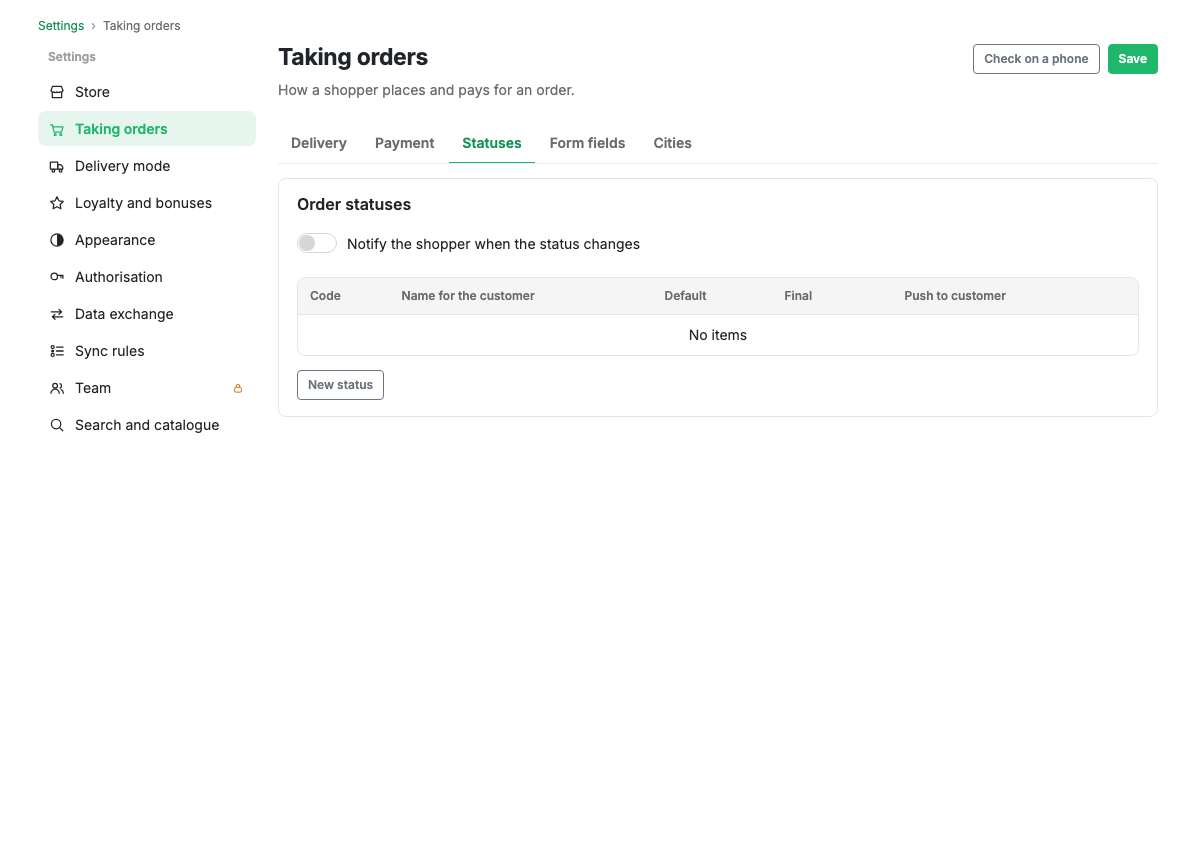Click the Save button
1196x848 pixels.
[x=1133, y=59]
